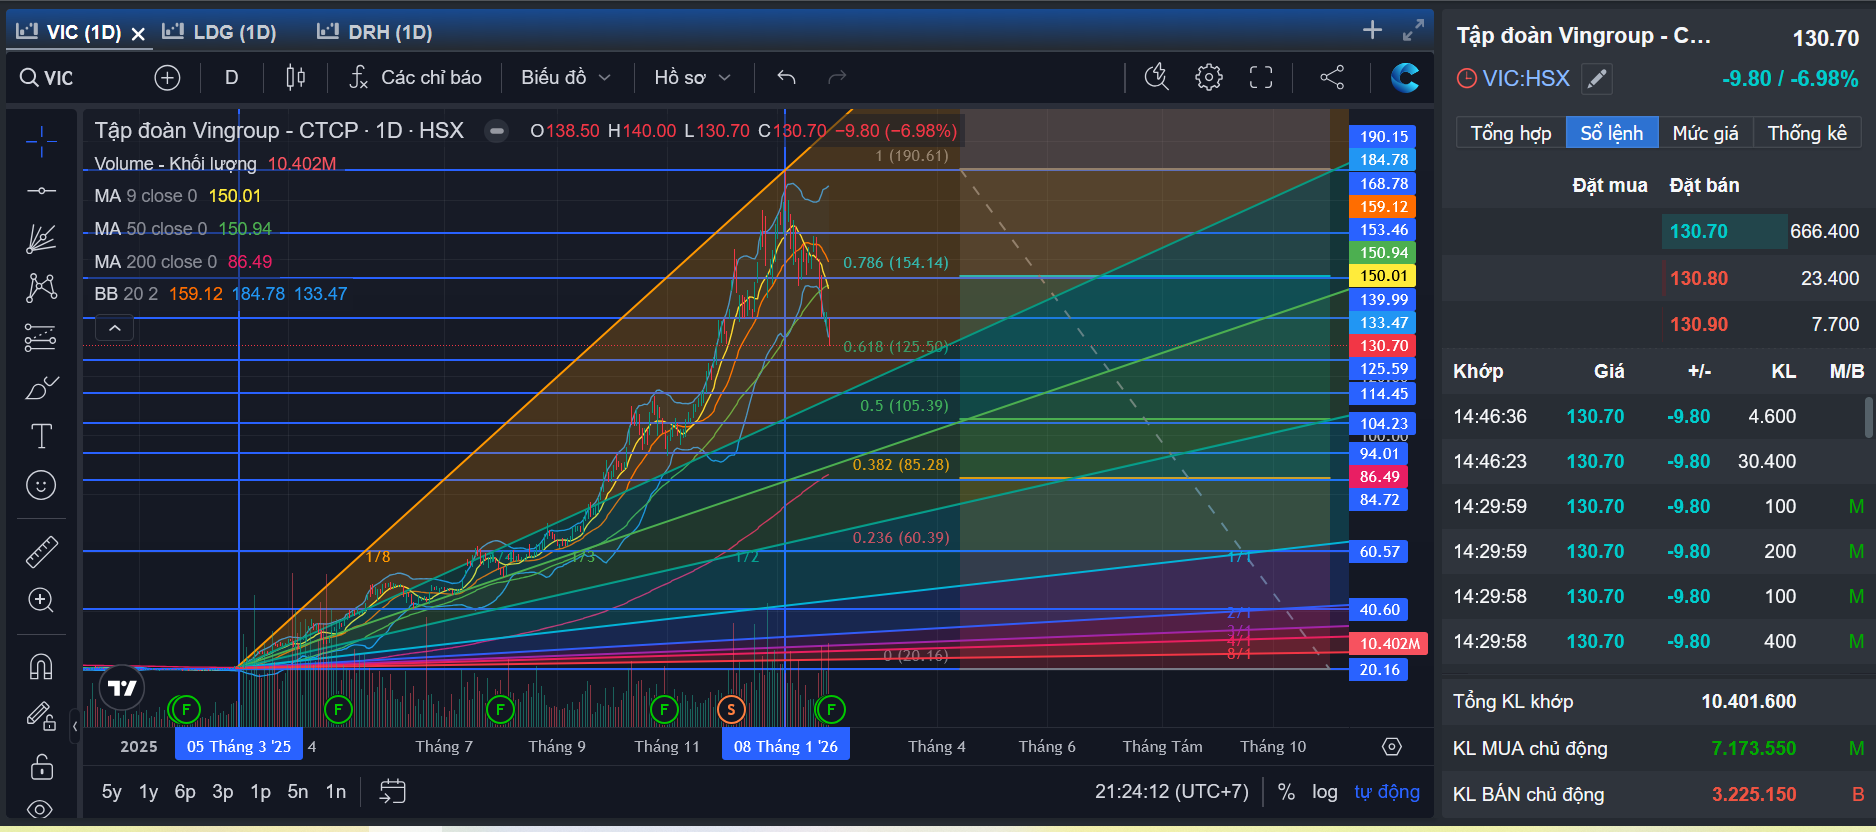Change the D time interval
Viewport: 1876px width, 832px height.
pyautogui.click(x=231, y=77)
